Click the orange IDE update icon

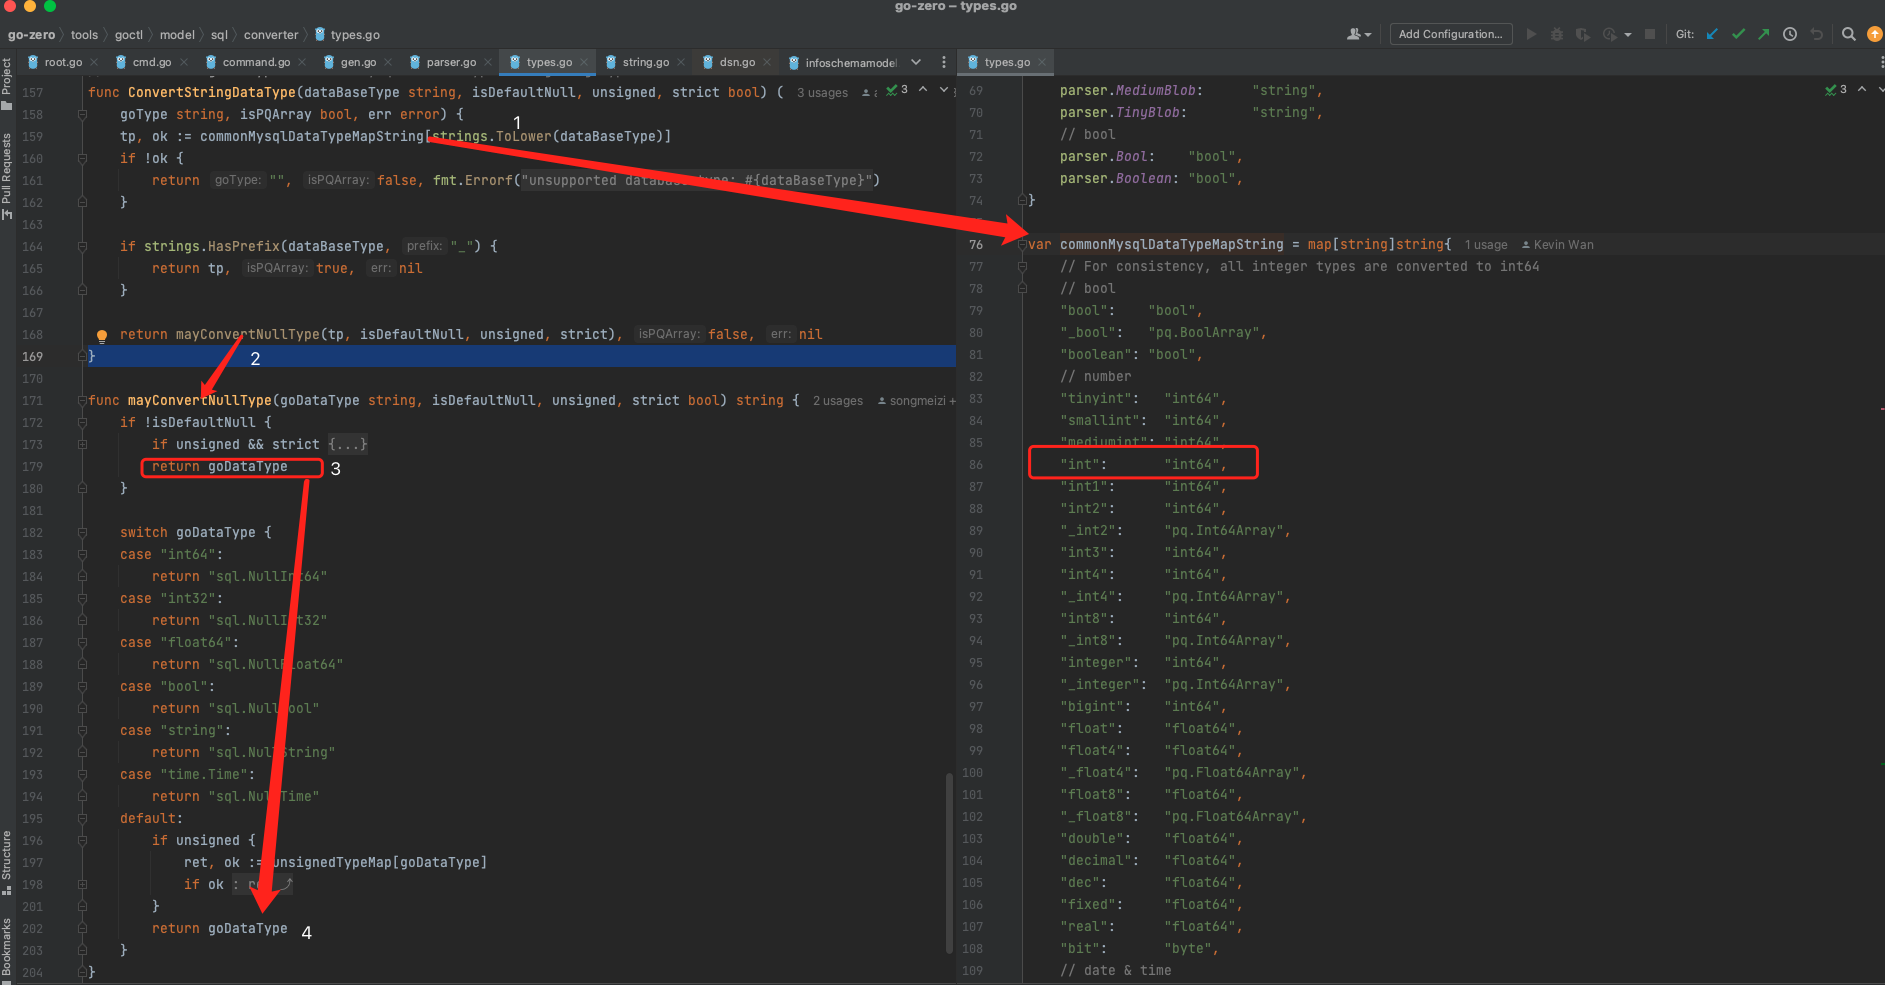pos(1875,34)
